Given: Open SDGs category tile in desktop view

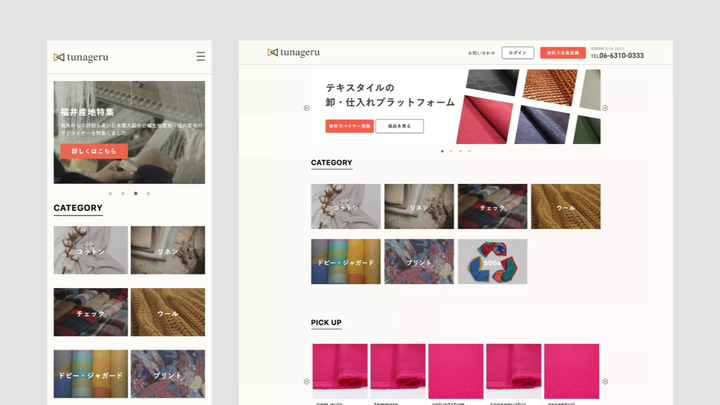Looking at the screenshot, I should 493,261.
